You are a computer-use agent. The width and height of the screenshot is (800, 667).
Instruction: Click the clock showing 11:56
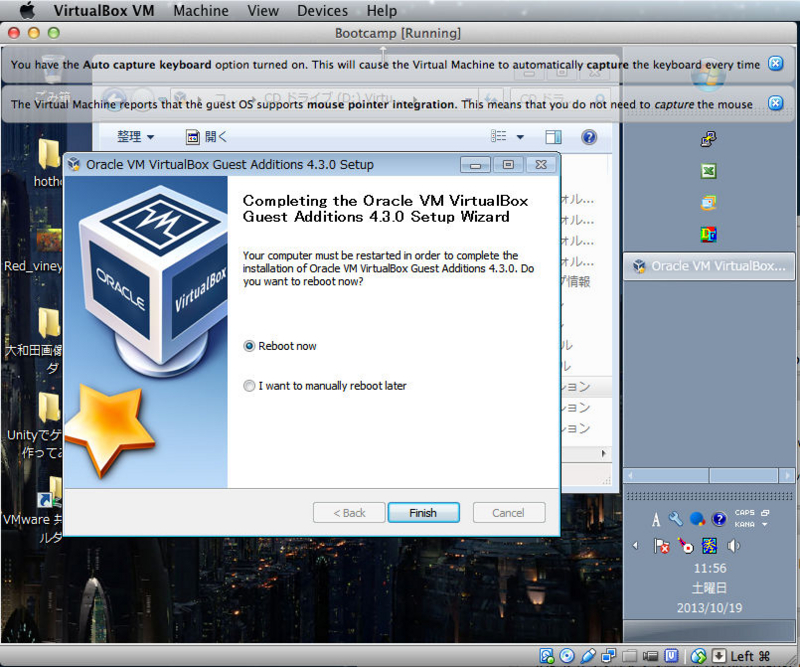(x=710, y=568)
